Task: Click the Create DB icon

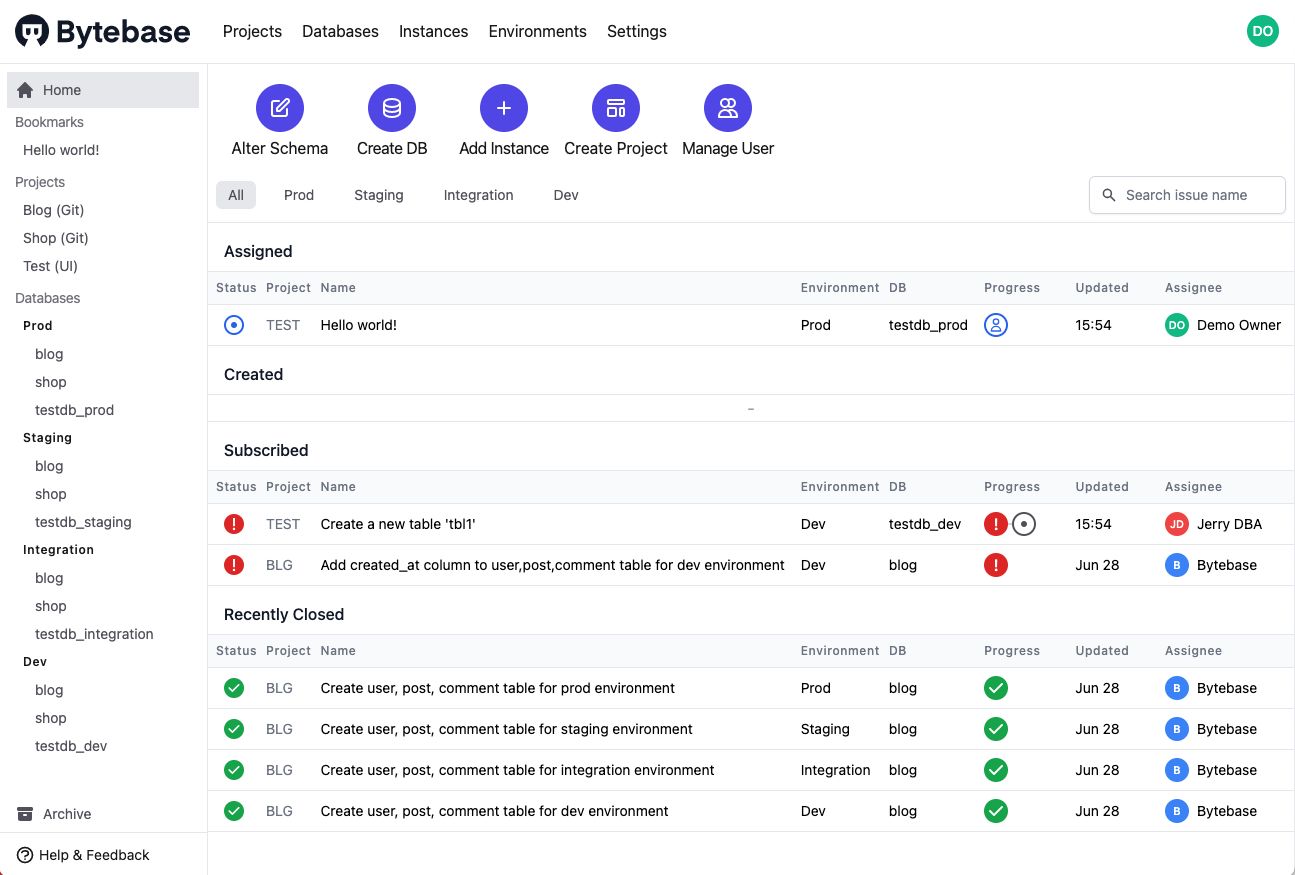Action: tap(391, 107)
